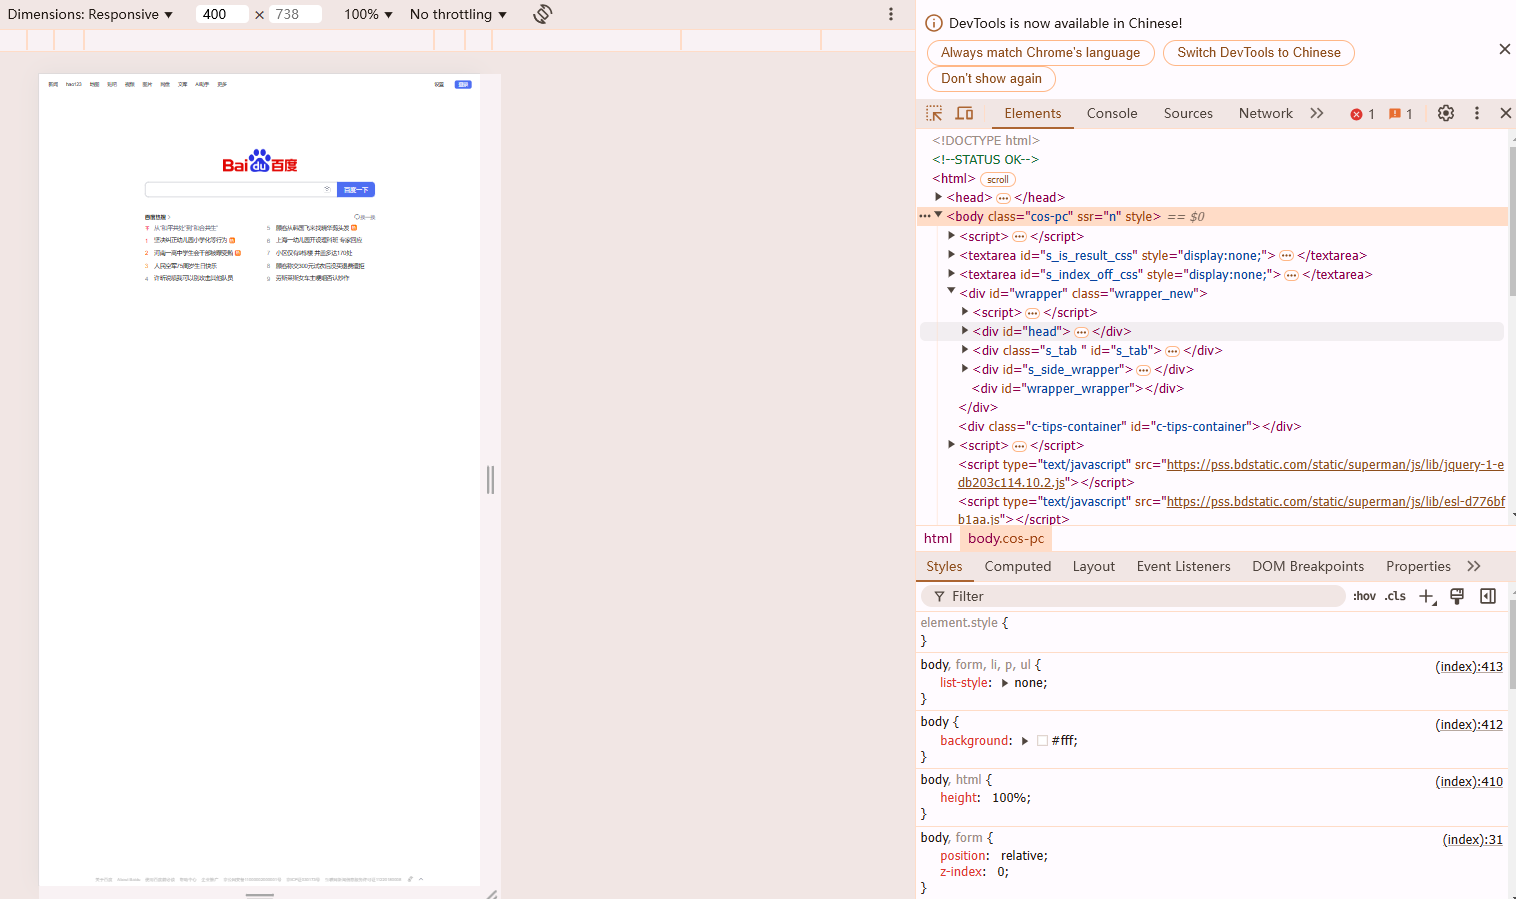Open the Properties tab
This screenshot has width=1516, height=899.
pyautogui.click(x=1418, y=566)
